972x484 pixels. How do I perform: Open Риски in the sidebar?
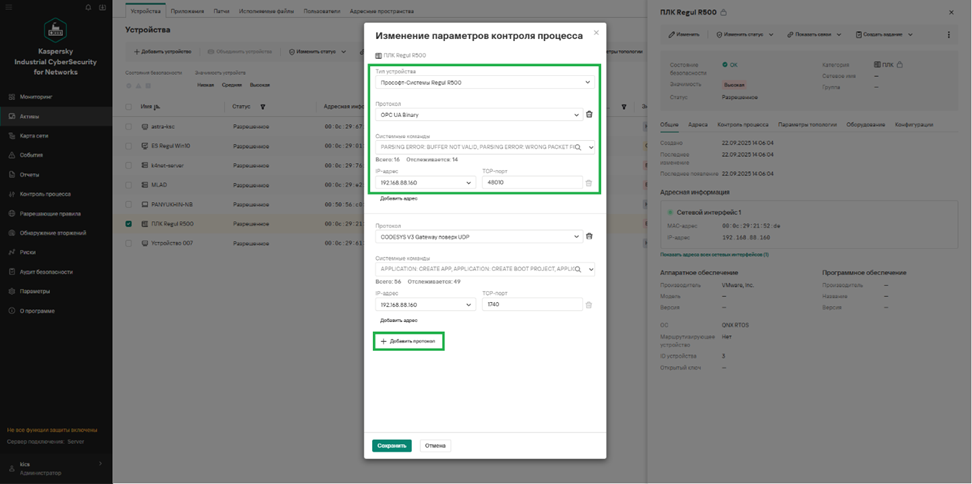27,252
